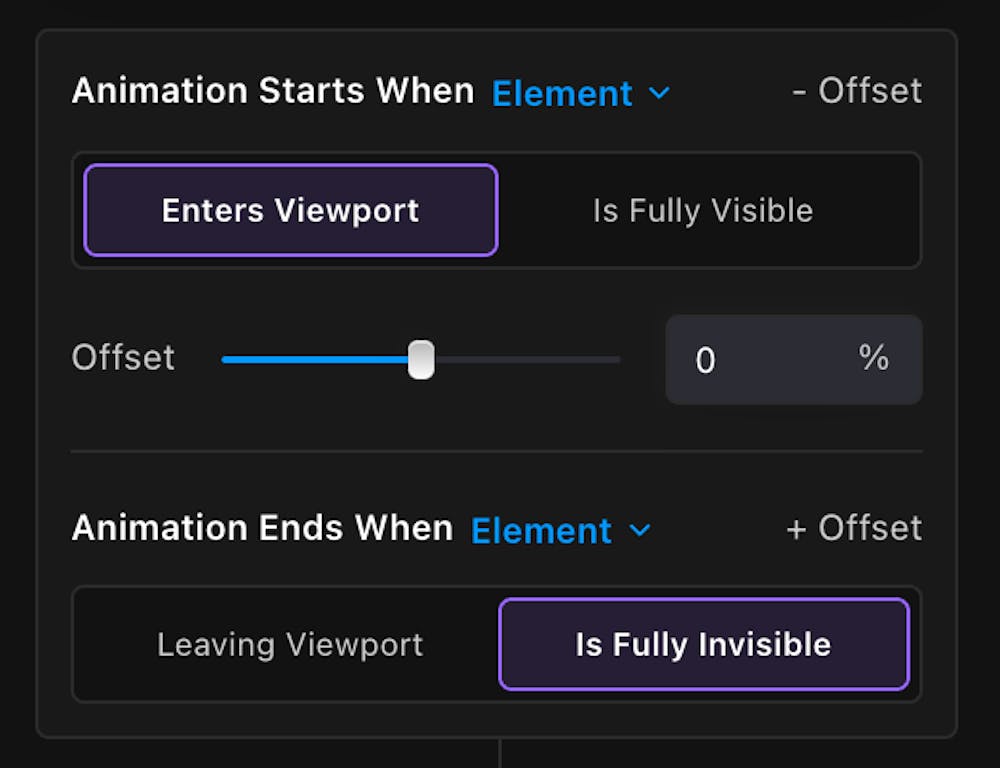The width and height of the screenshot is (1000, 768).
Task: Click the plus icon in "+ Offset"
Action: point(796,529)
